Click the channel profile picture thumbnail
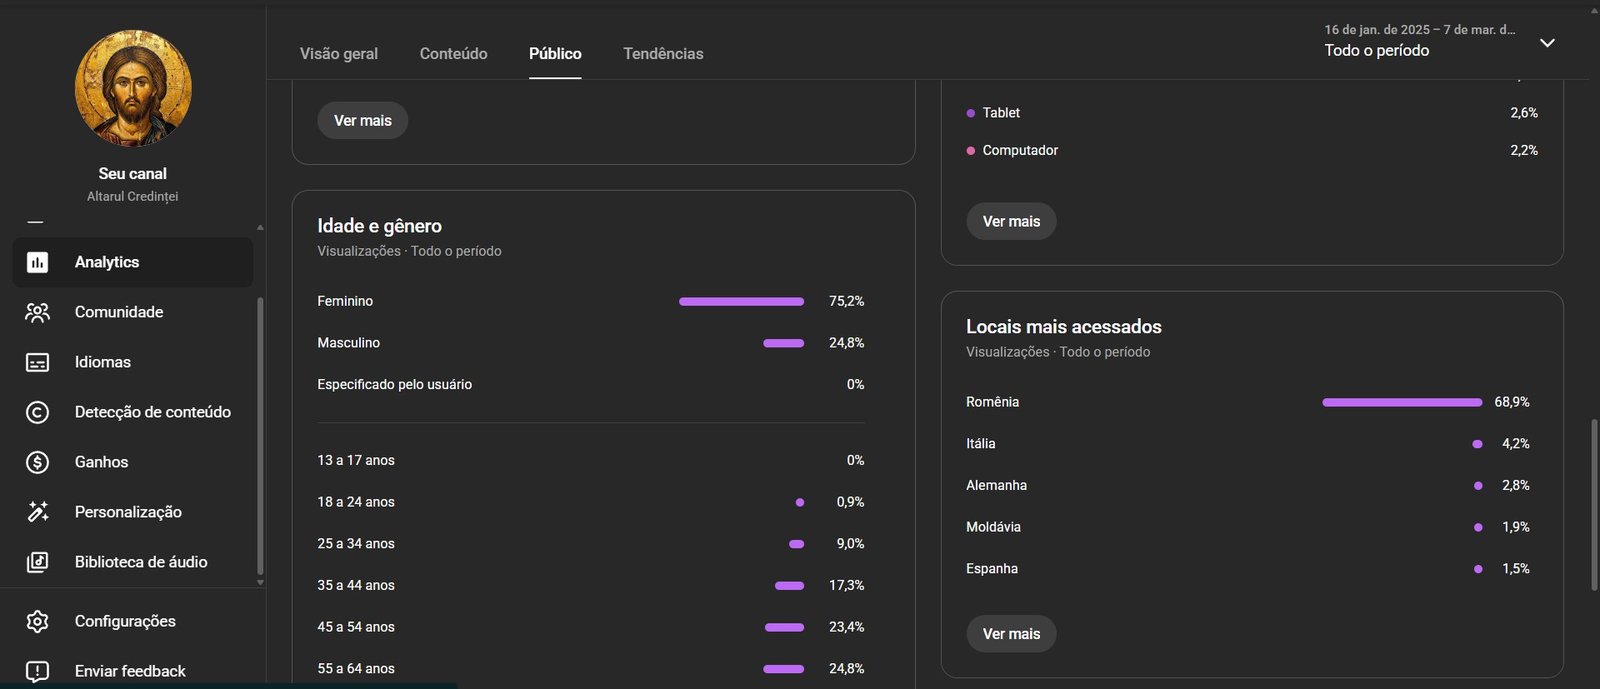1600x689 pixels. (x=133, y=88)
